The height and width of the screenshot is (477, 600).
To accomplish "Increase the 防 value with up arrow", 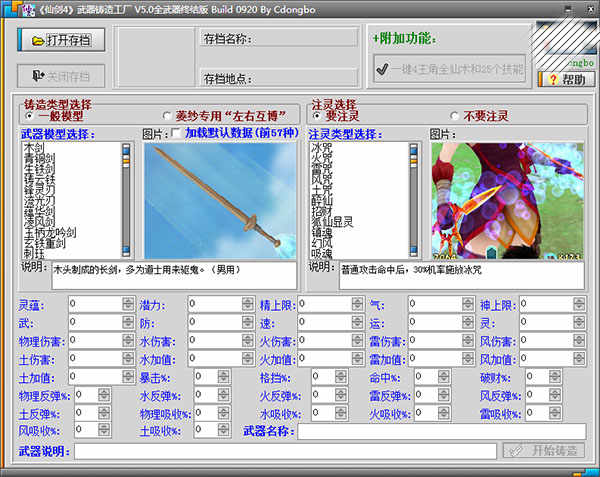I will point(248,319).
